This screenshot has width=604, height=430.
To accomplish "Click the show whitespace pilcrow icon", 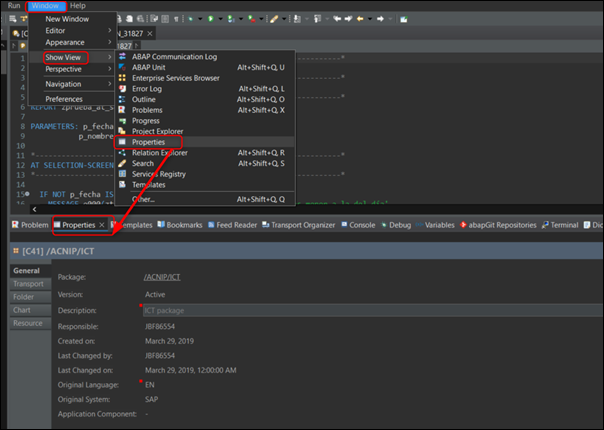I will point(176,19).
